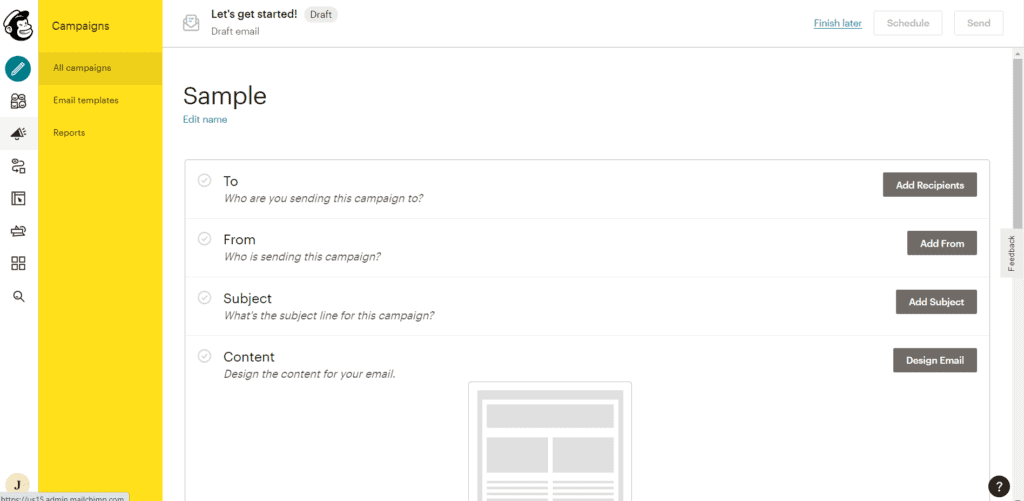Screen dimensions: 1024x501
Task: Go to Reports in the menu
Action: 69,132
